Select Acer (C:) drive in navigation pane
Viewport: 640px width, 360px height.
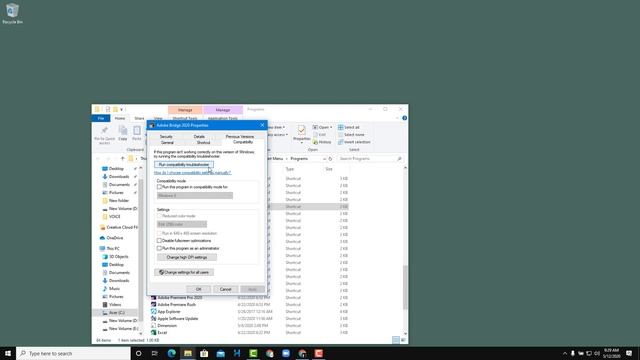[x=113, y=313]
